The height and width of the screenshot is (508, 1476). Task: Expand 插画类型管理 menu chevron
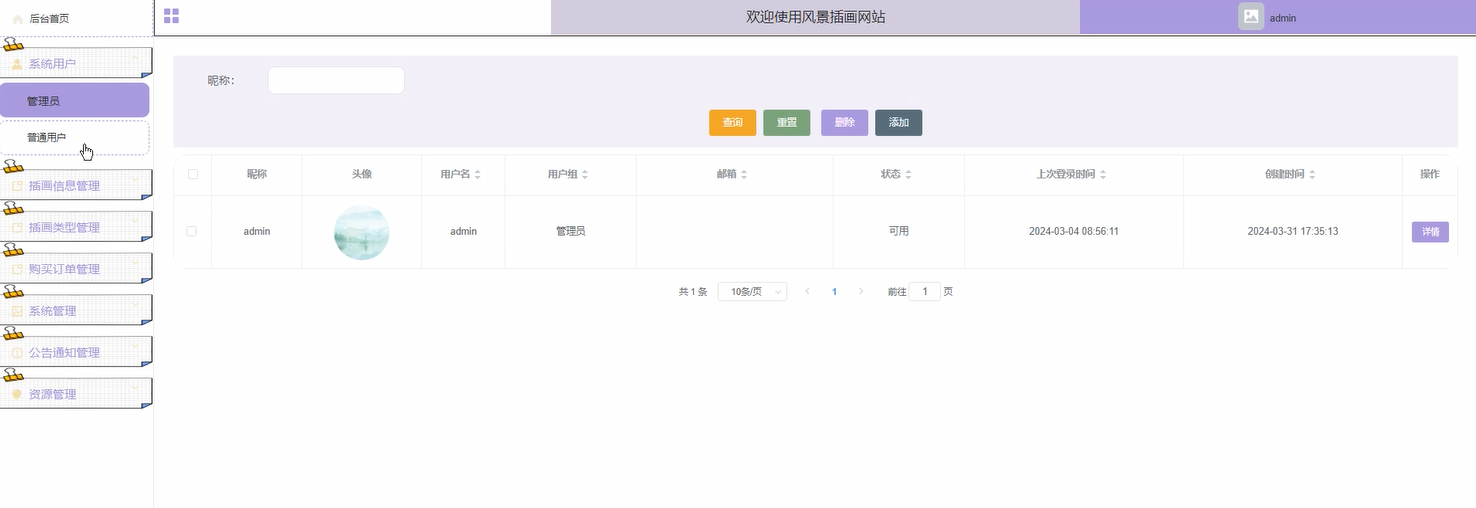click(x=136, y=223)
